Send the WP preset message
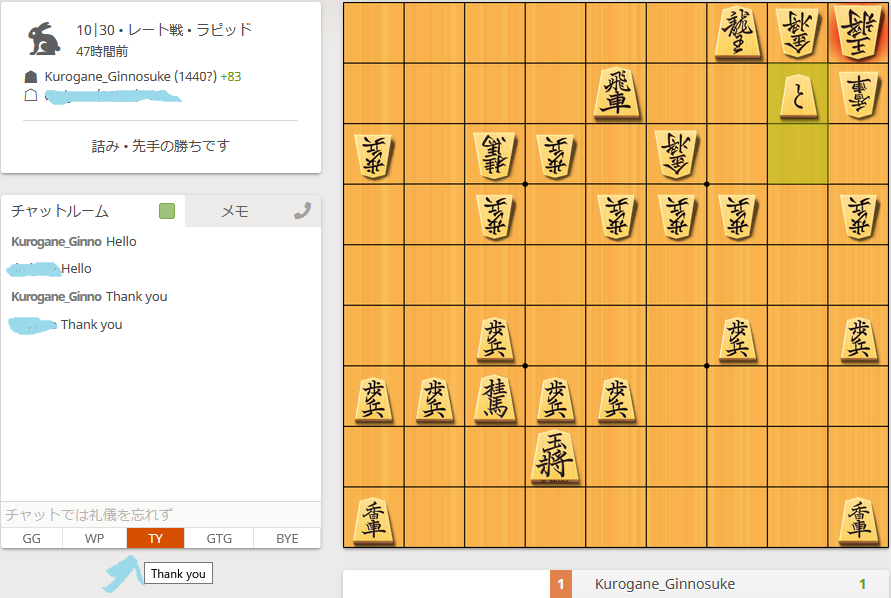The height and width of the screenshot is (598, 891). [x=94, y=538]
